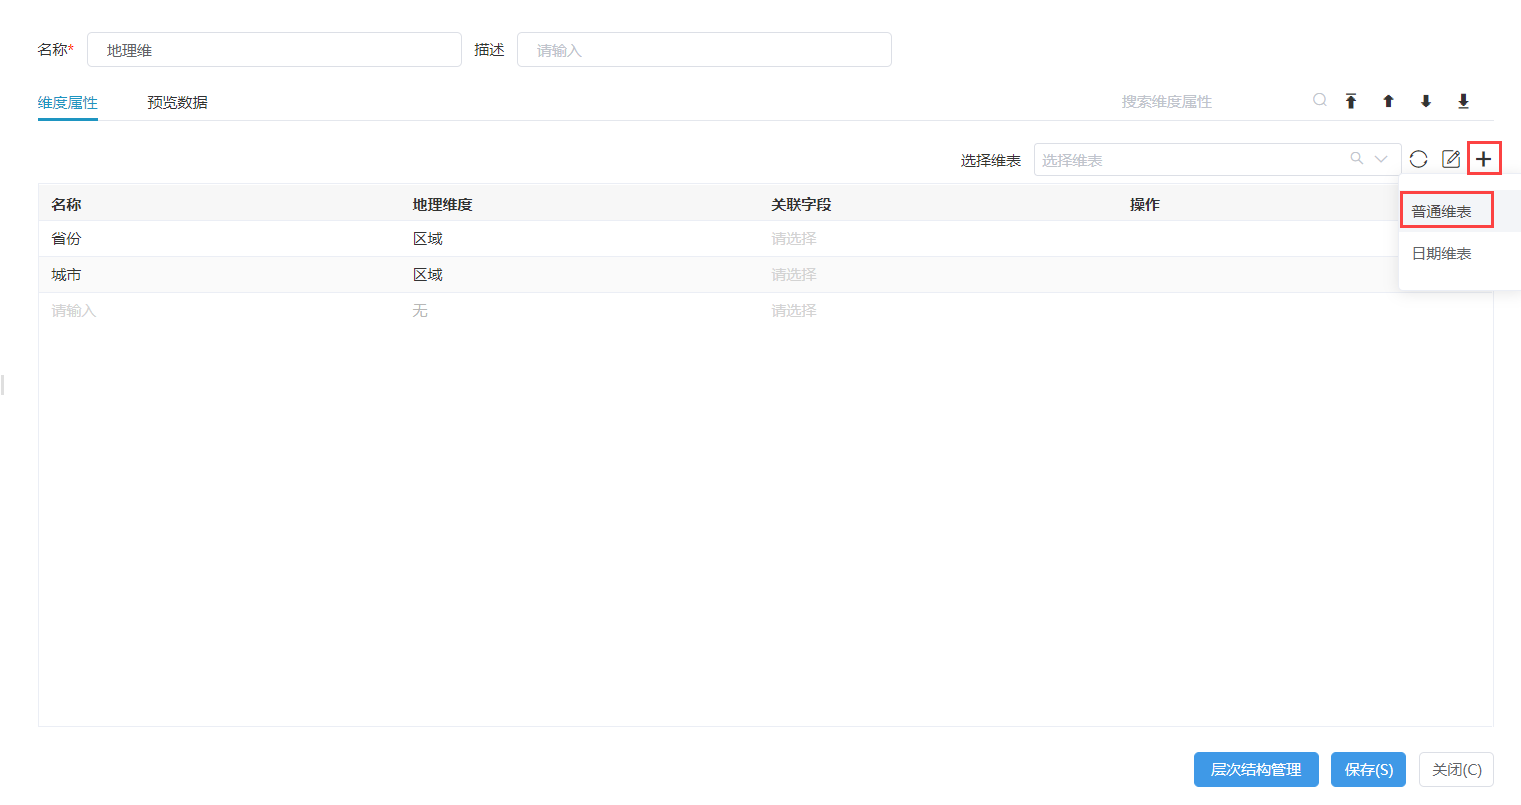The image size is (1521, 805).
Task: Click the 地理维度 column header
Action: click(442, 204)
